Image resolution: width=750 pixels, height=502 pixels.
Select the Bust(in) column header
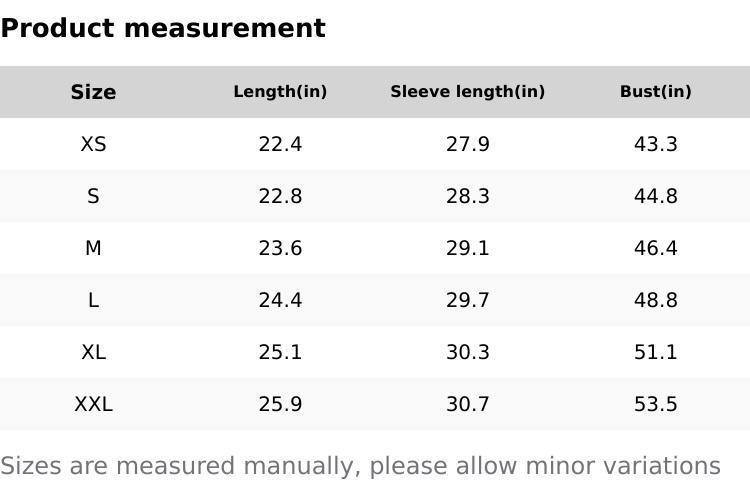click(x=655, y=92)
